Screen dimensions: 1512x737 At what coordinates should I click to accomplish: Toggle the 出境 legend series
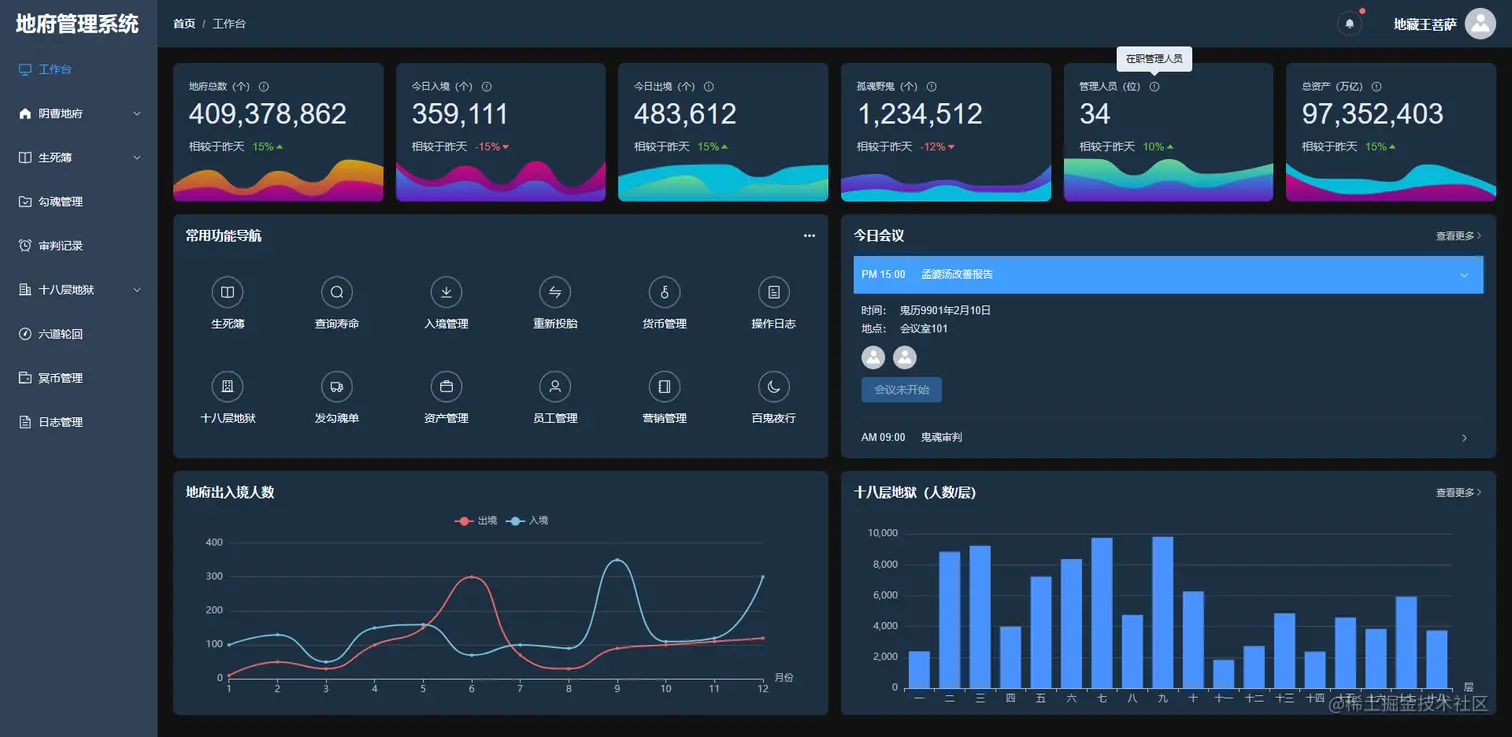pos(476,521)
